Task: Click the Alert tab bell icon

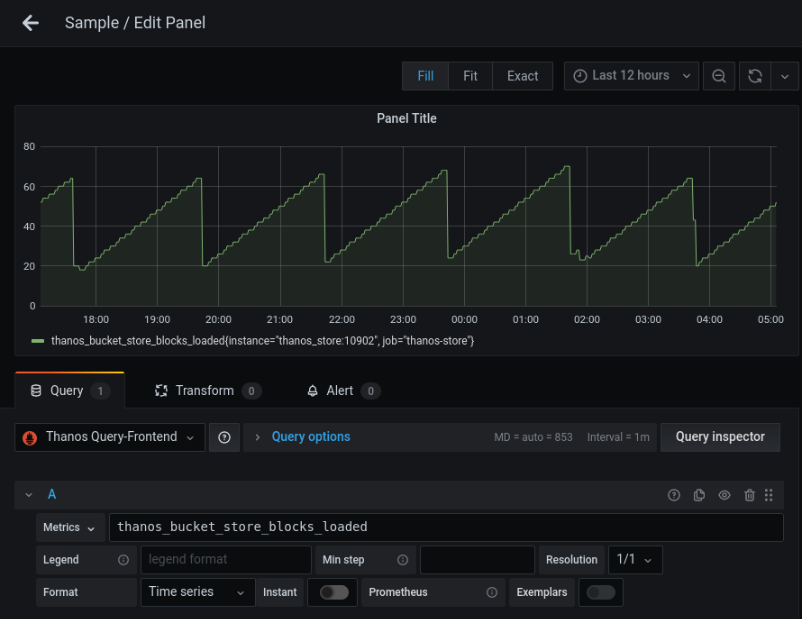Action: 313,391
